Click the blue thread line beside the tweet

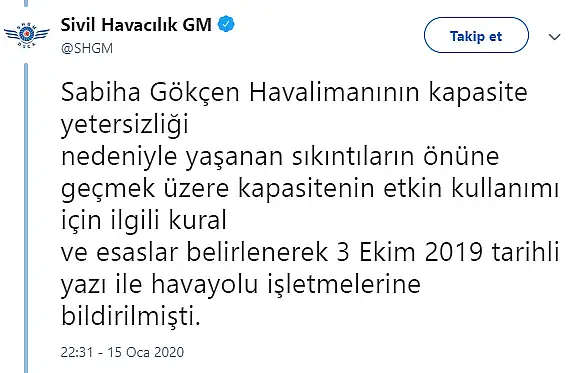pyautogui.click(x=26, y=218)
